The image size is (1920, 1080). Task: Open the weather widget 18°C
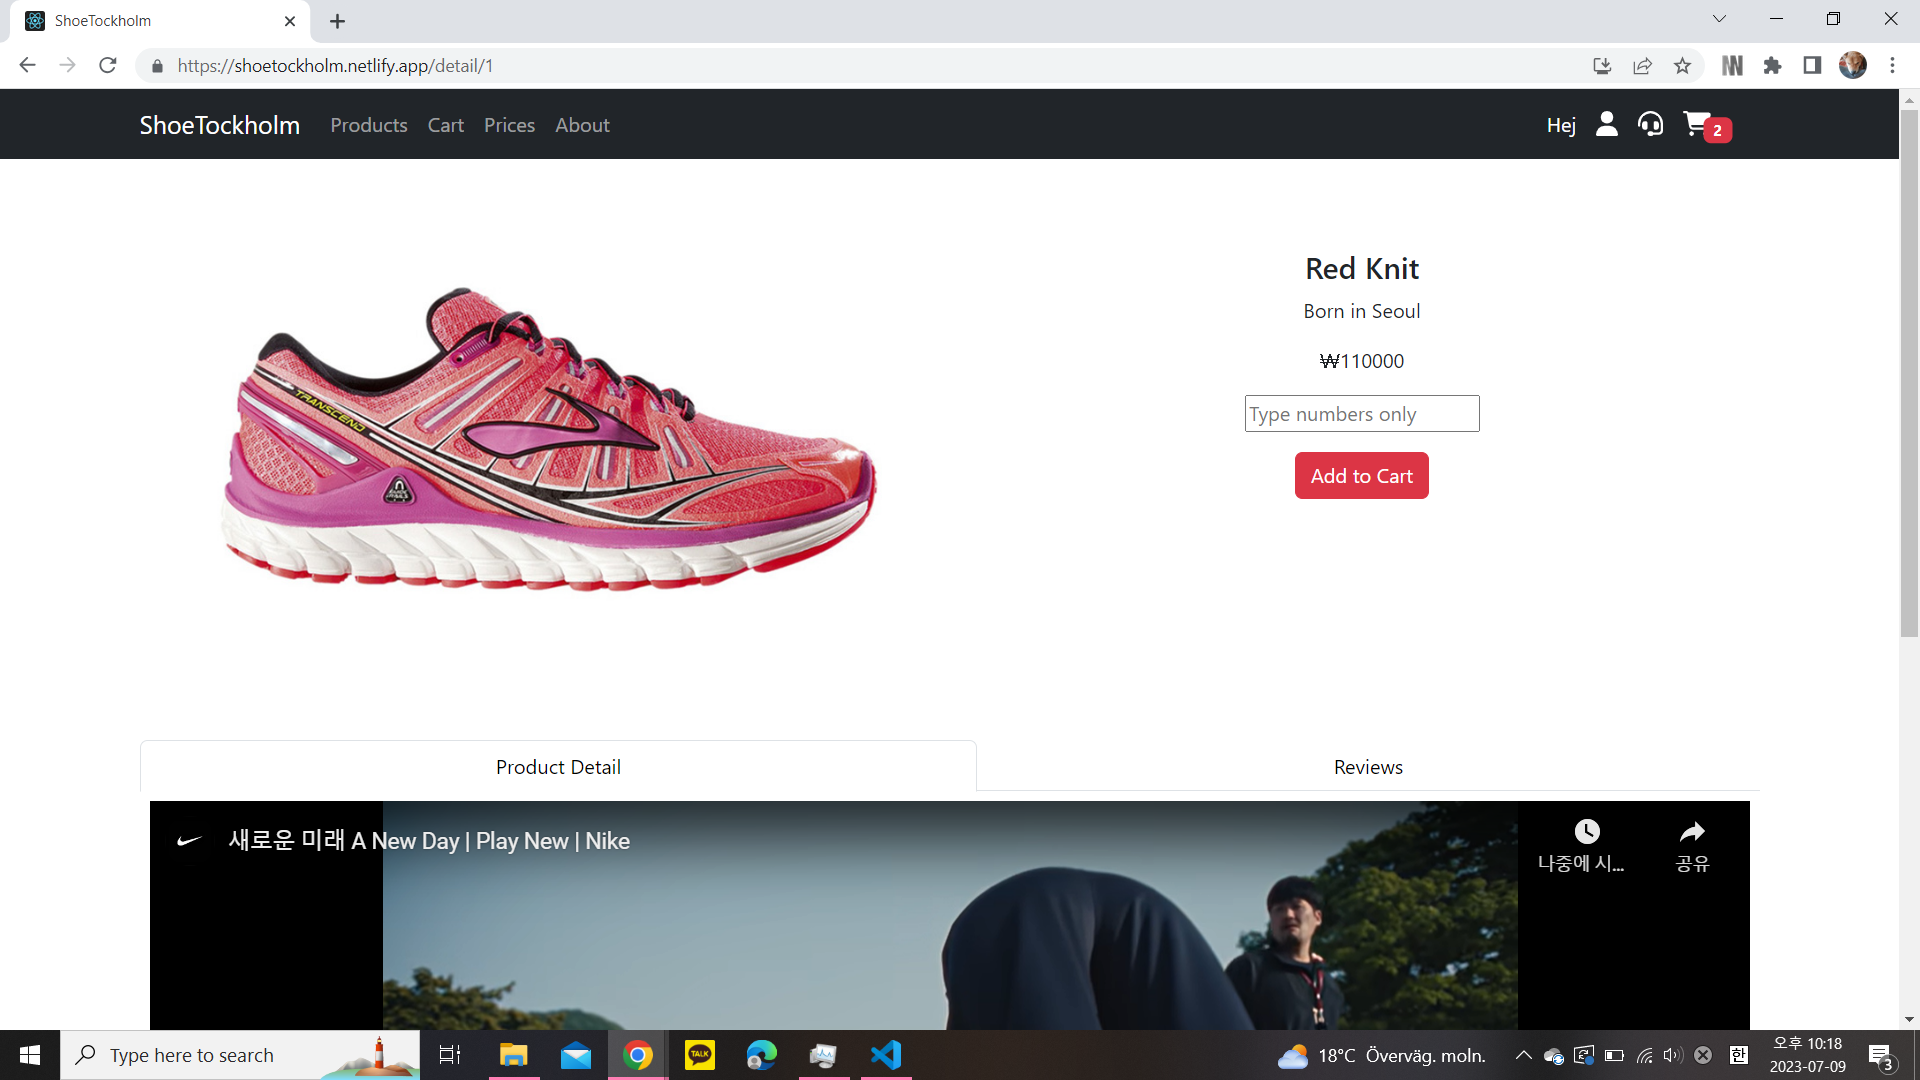point(1382,1056)
